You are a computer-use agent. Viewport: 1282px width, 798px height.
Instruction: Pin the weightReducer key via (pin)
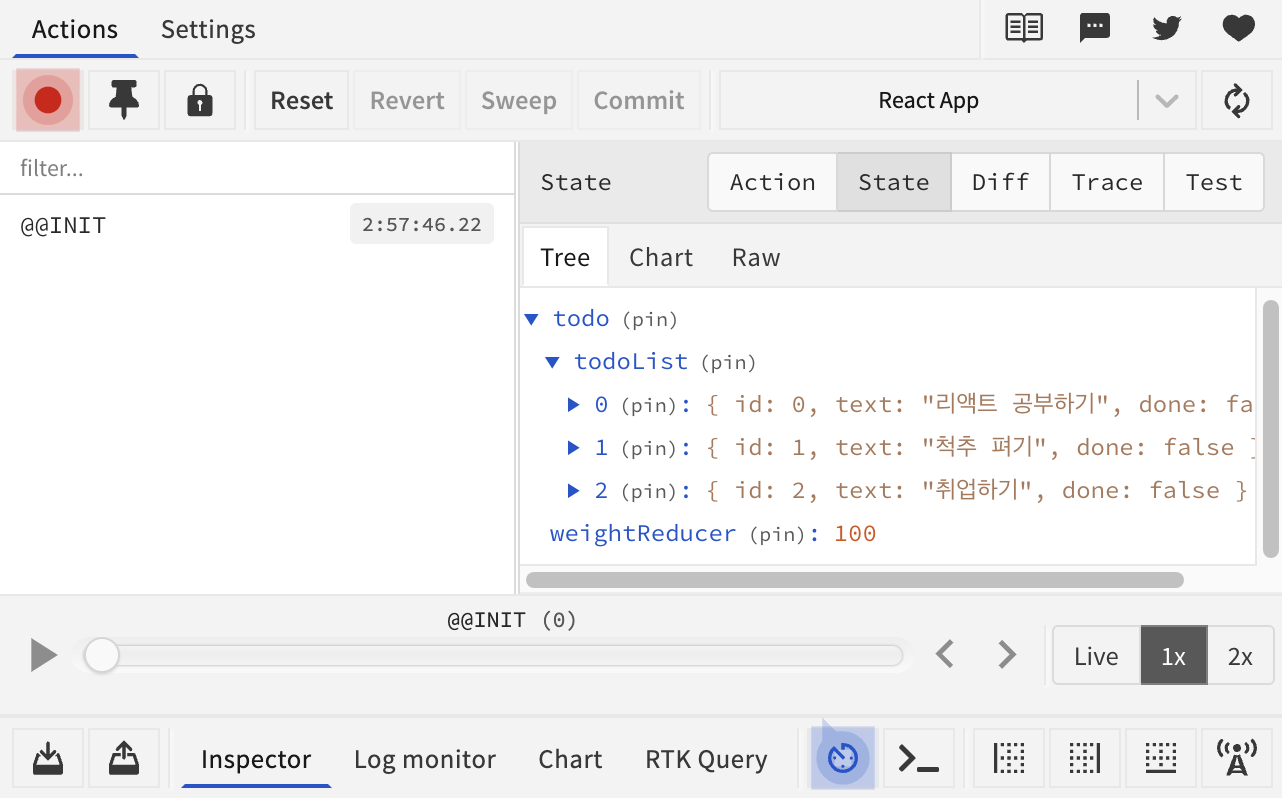(x=778, y=535)
